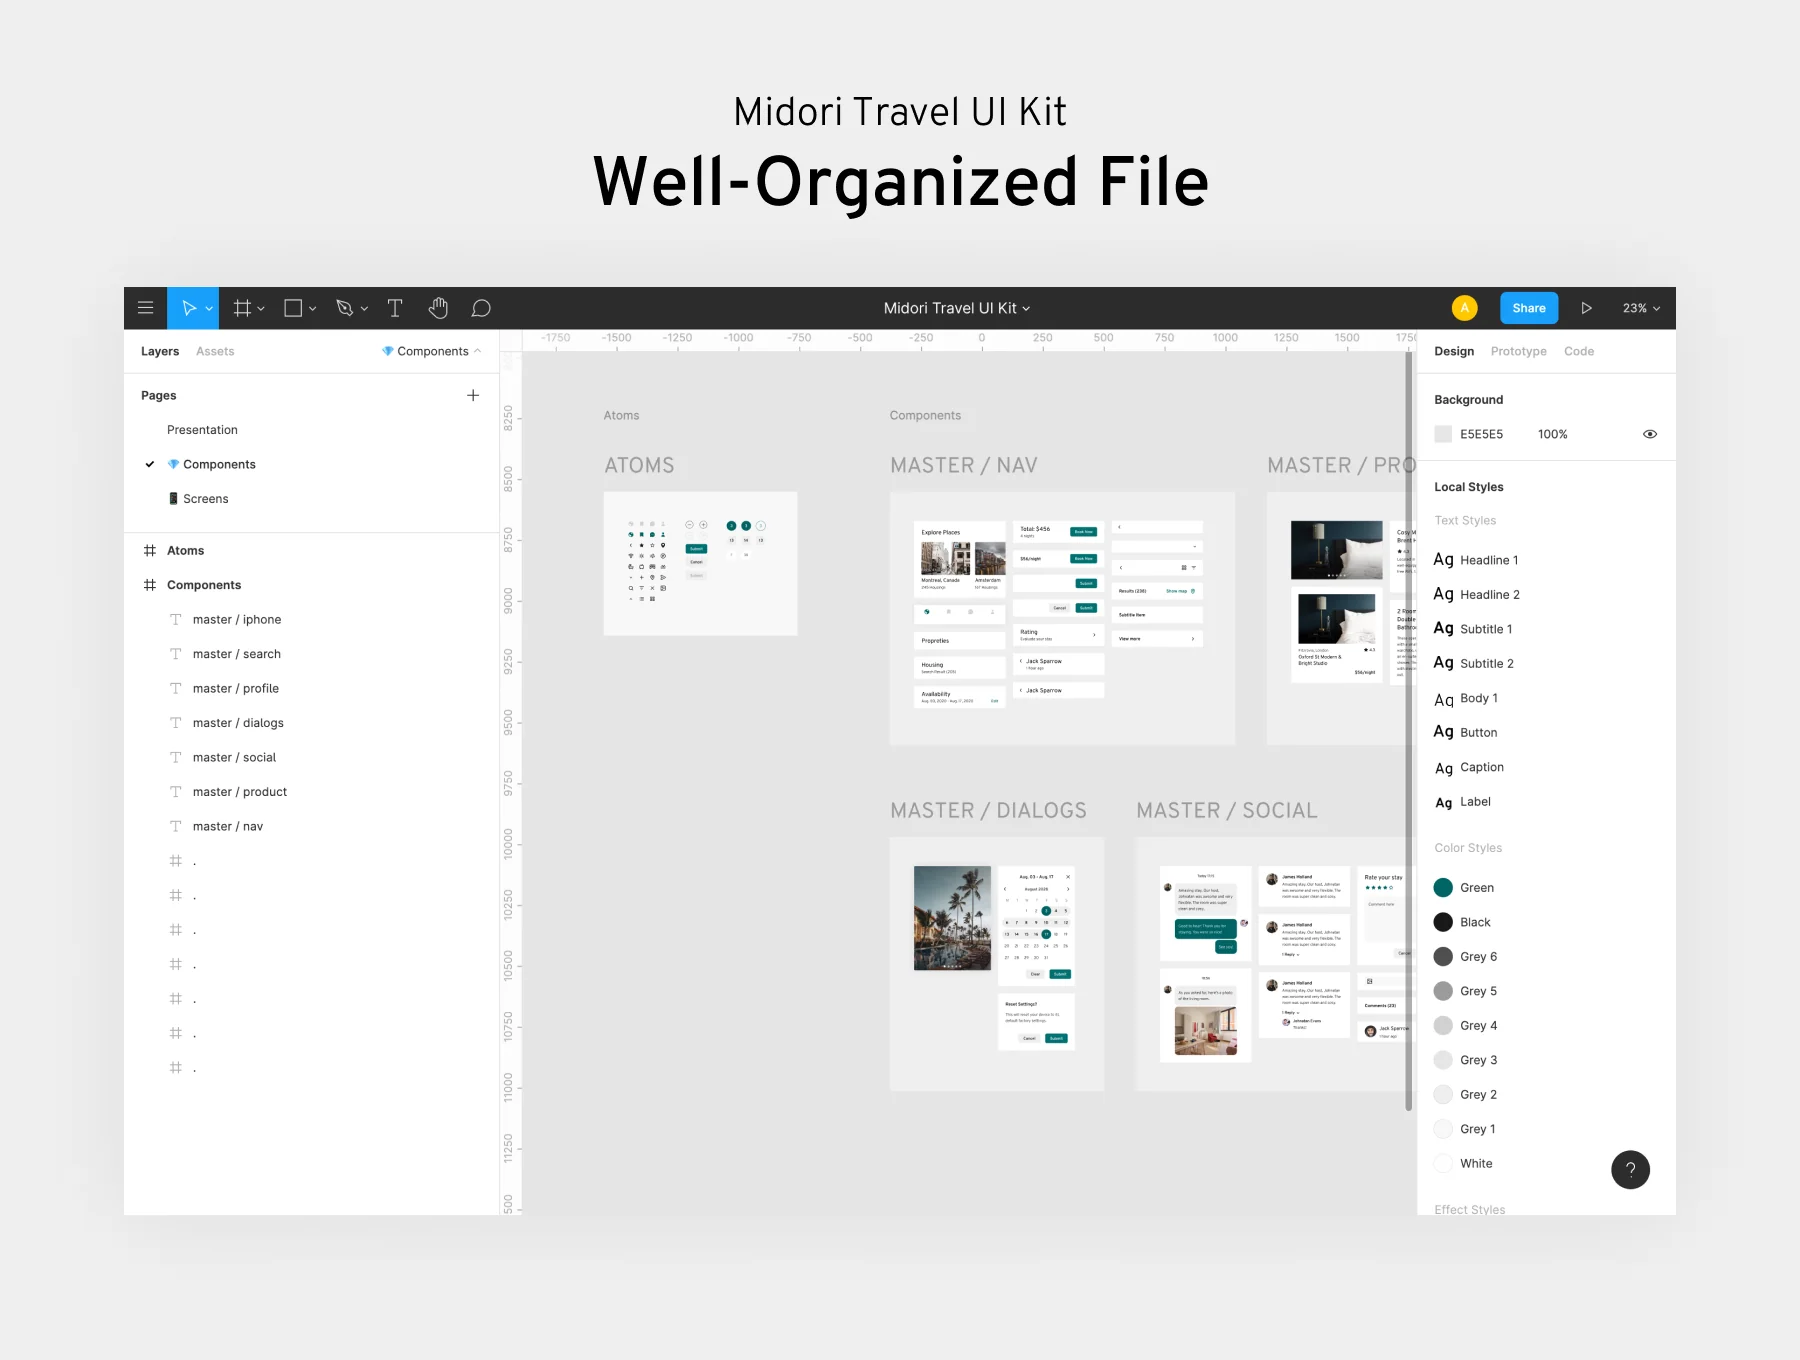Click frame icon beside Atoms layer
1800x1360 pixels.
(x=150, y=551)
